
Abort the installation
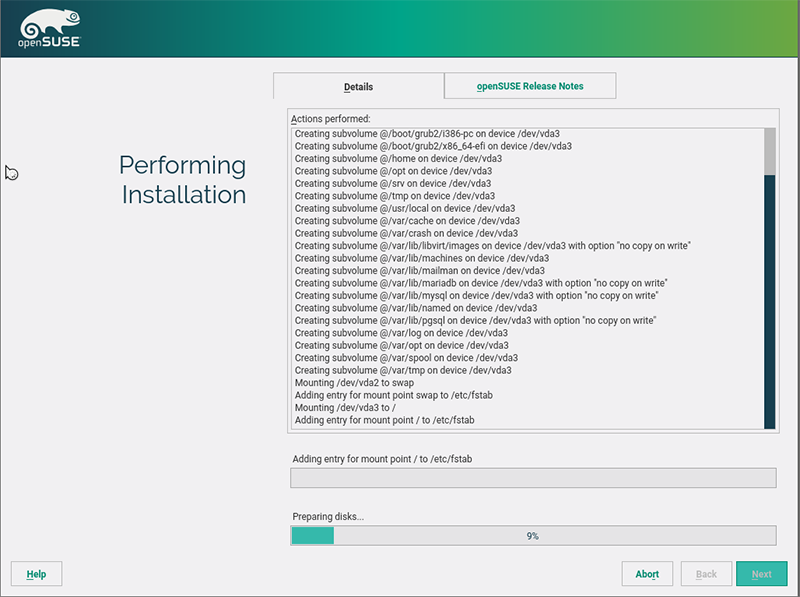tap(647, 574)
